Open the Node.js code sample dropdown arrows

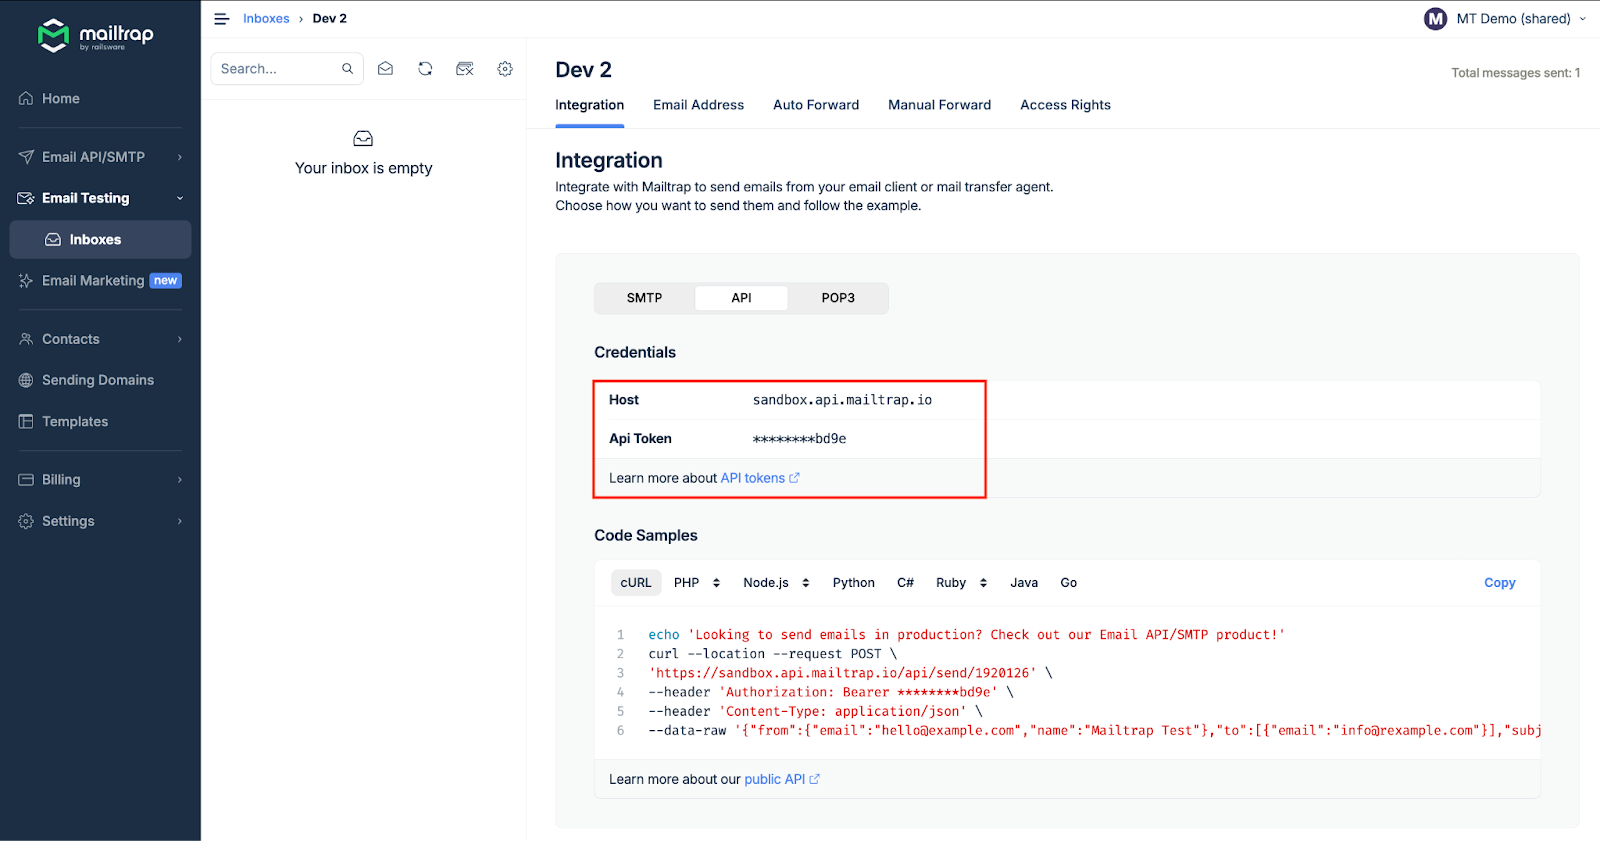(806, 583)
